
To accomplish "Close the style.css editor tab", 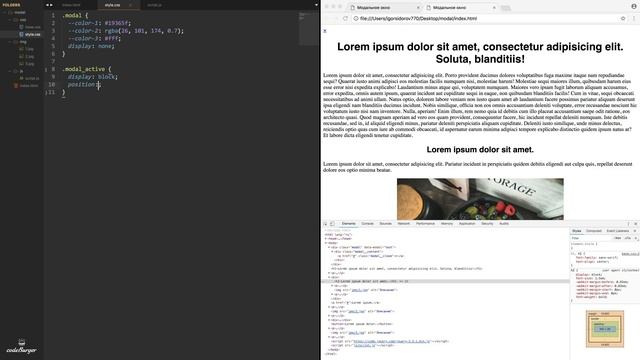I will (x=131, y=5).
